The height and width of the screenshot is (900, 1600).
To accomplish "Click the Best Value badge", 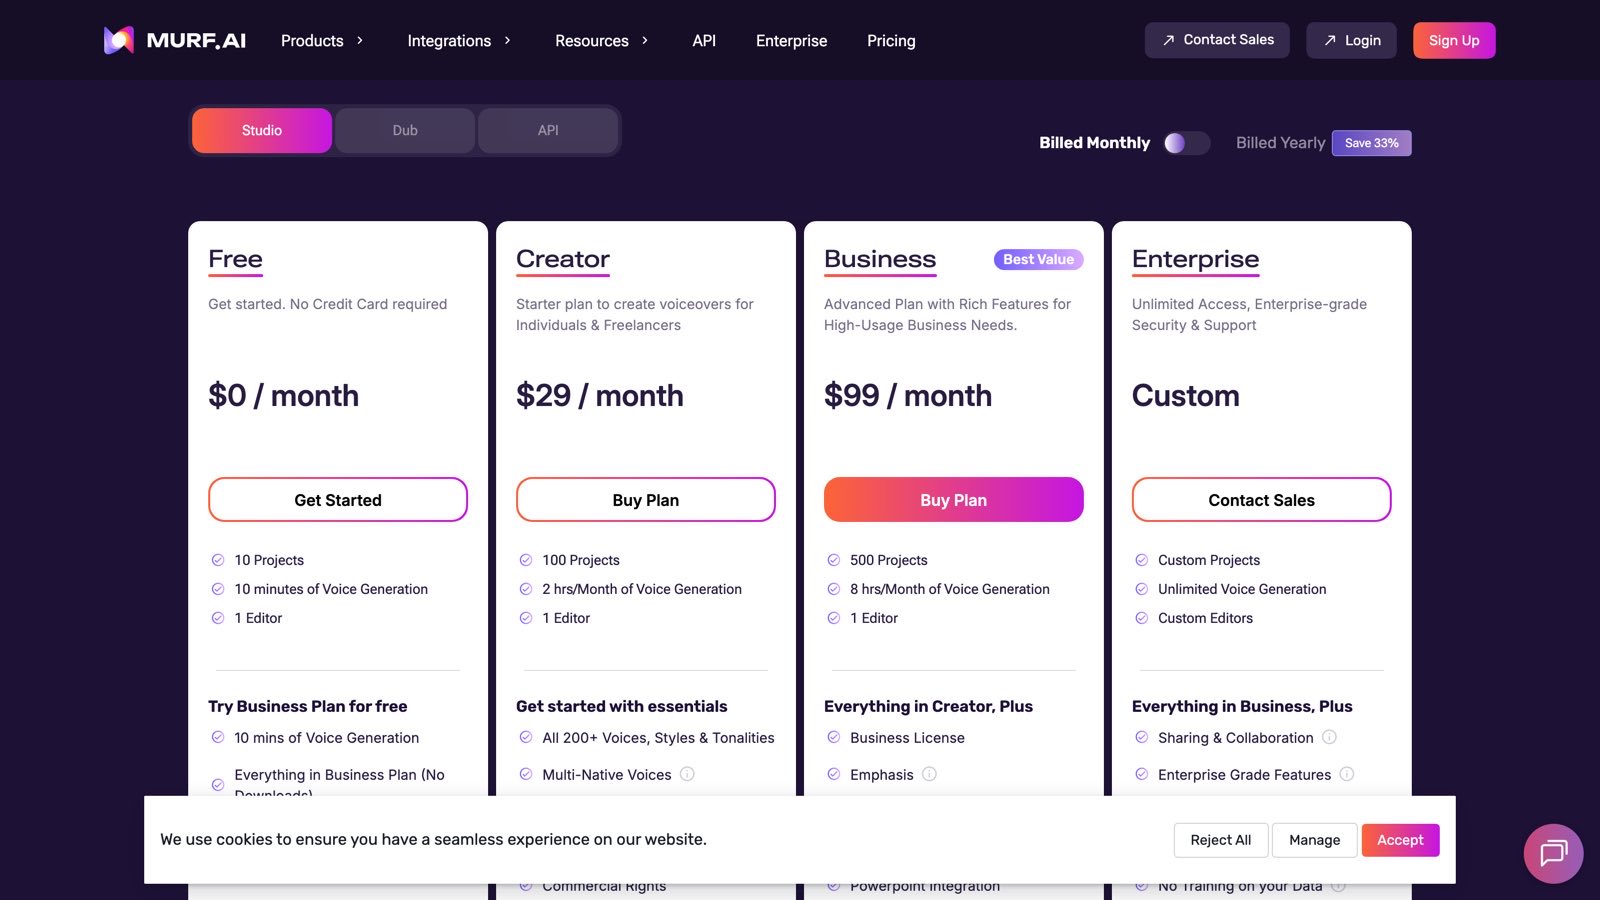I will [1038, 259].
